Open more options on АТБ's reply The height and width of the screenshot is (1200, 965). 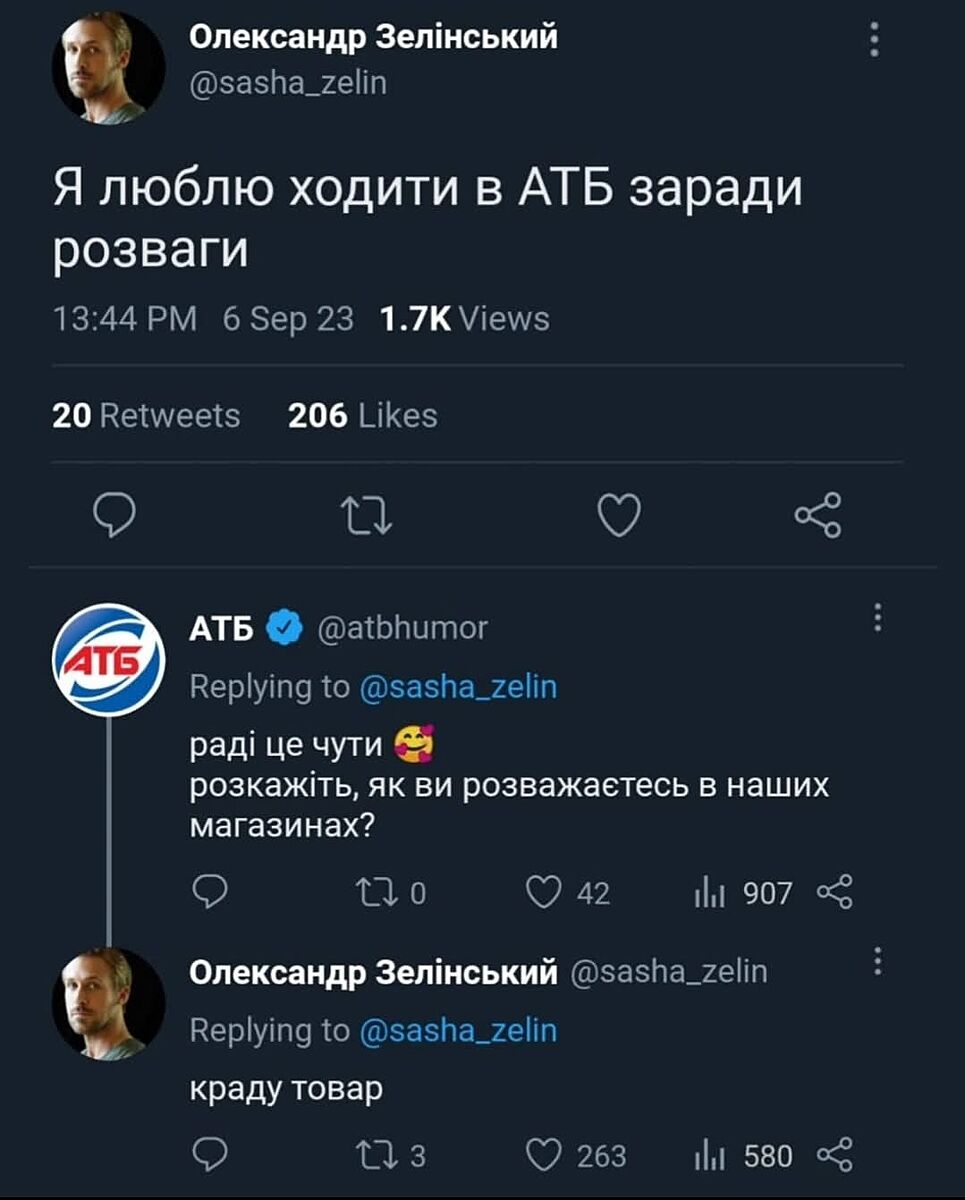pos(877,618)
